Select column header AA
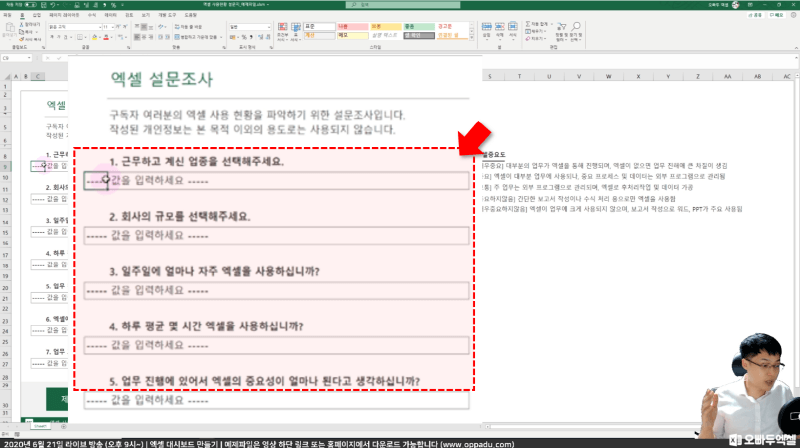Image resolution: width=800 pixels, height=448 pixels. point(728,77)
